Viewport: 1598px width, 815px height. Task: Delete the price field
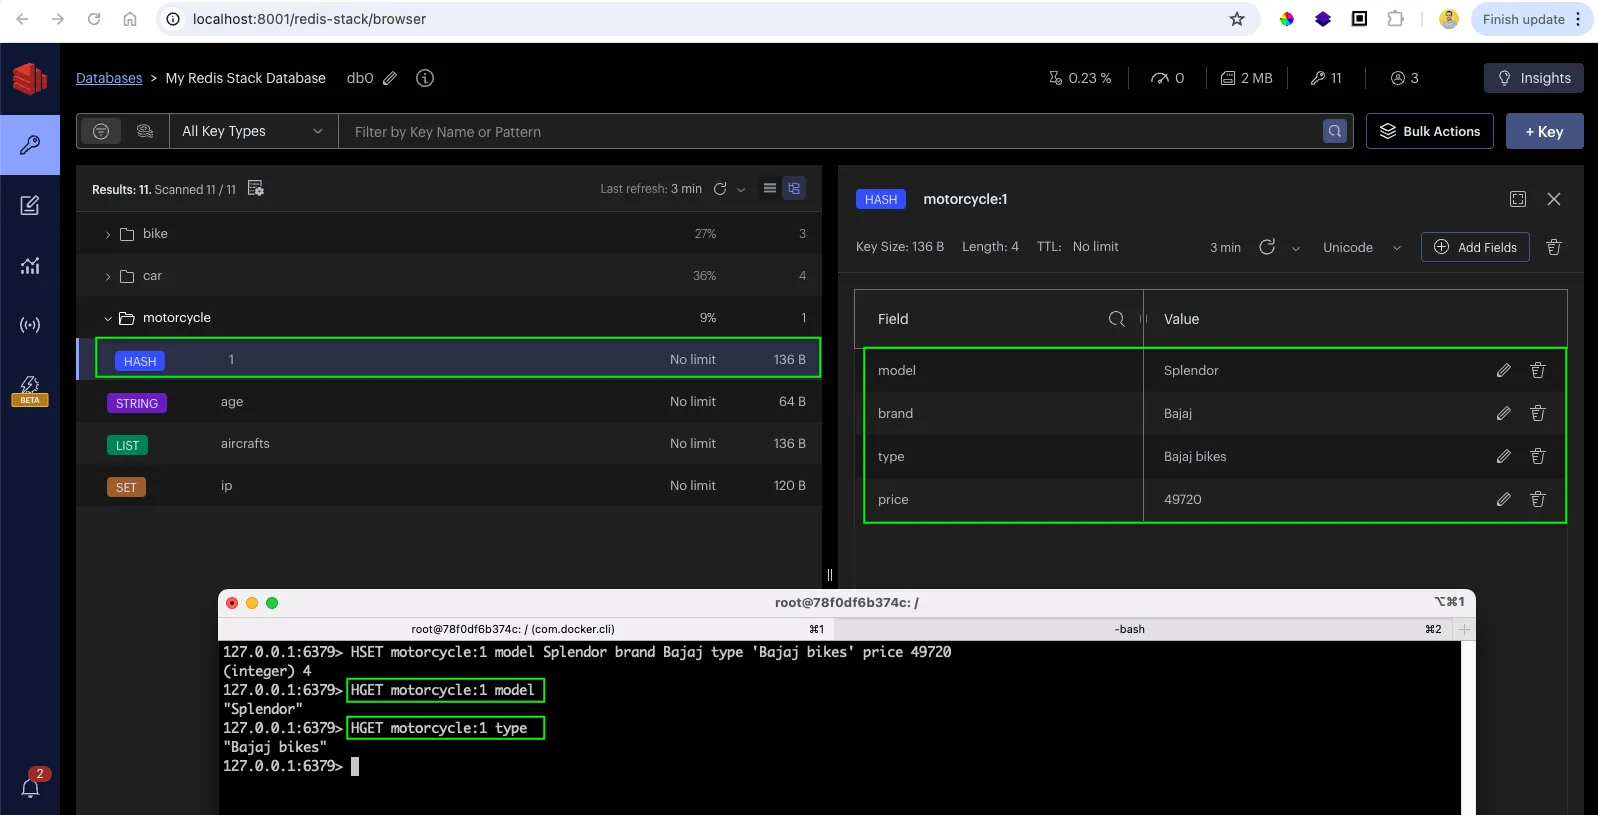pyautogui.click(x=1538, y=499)
